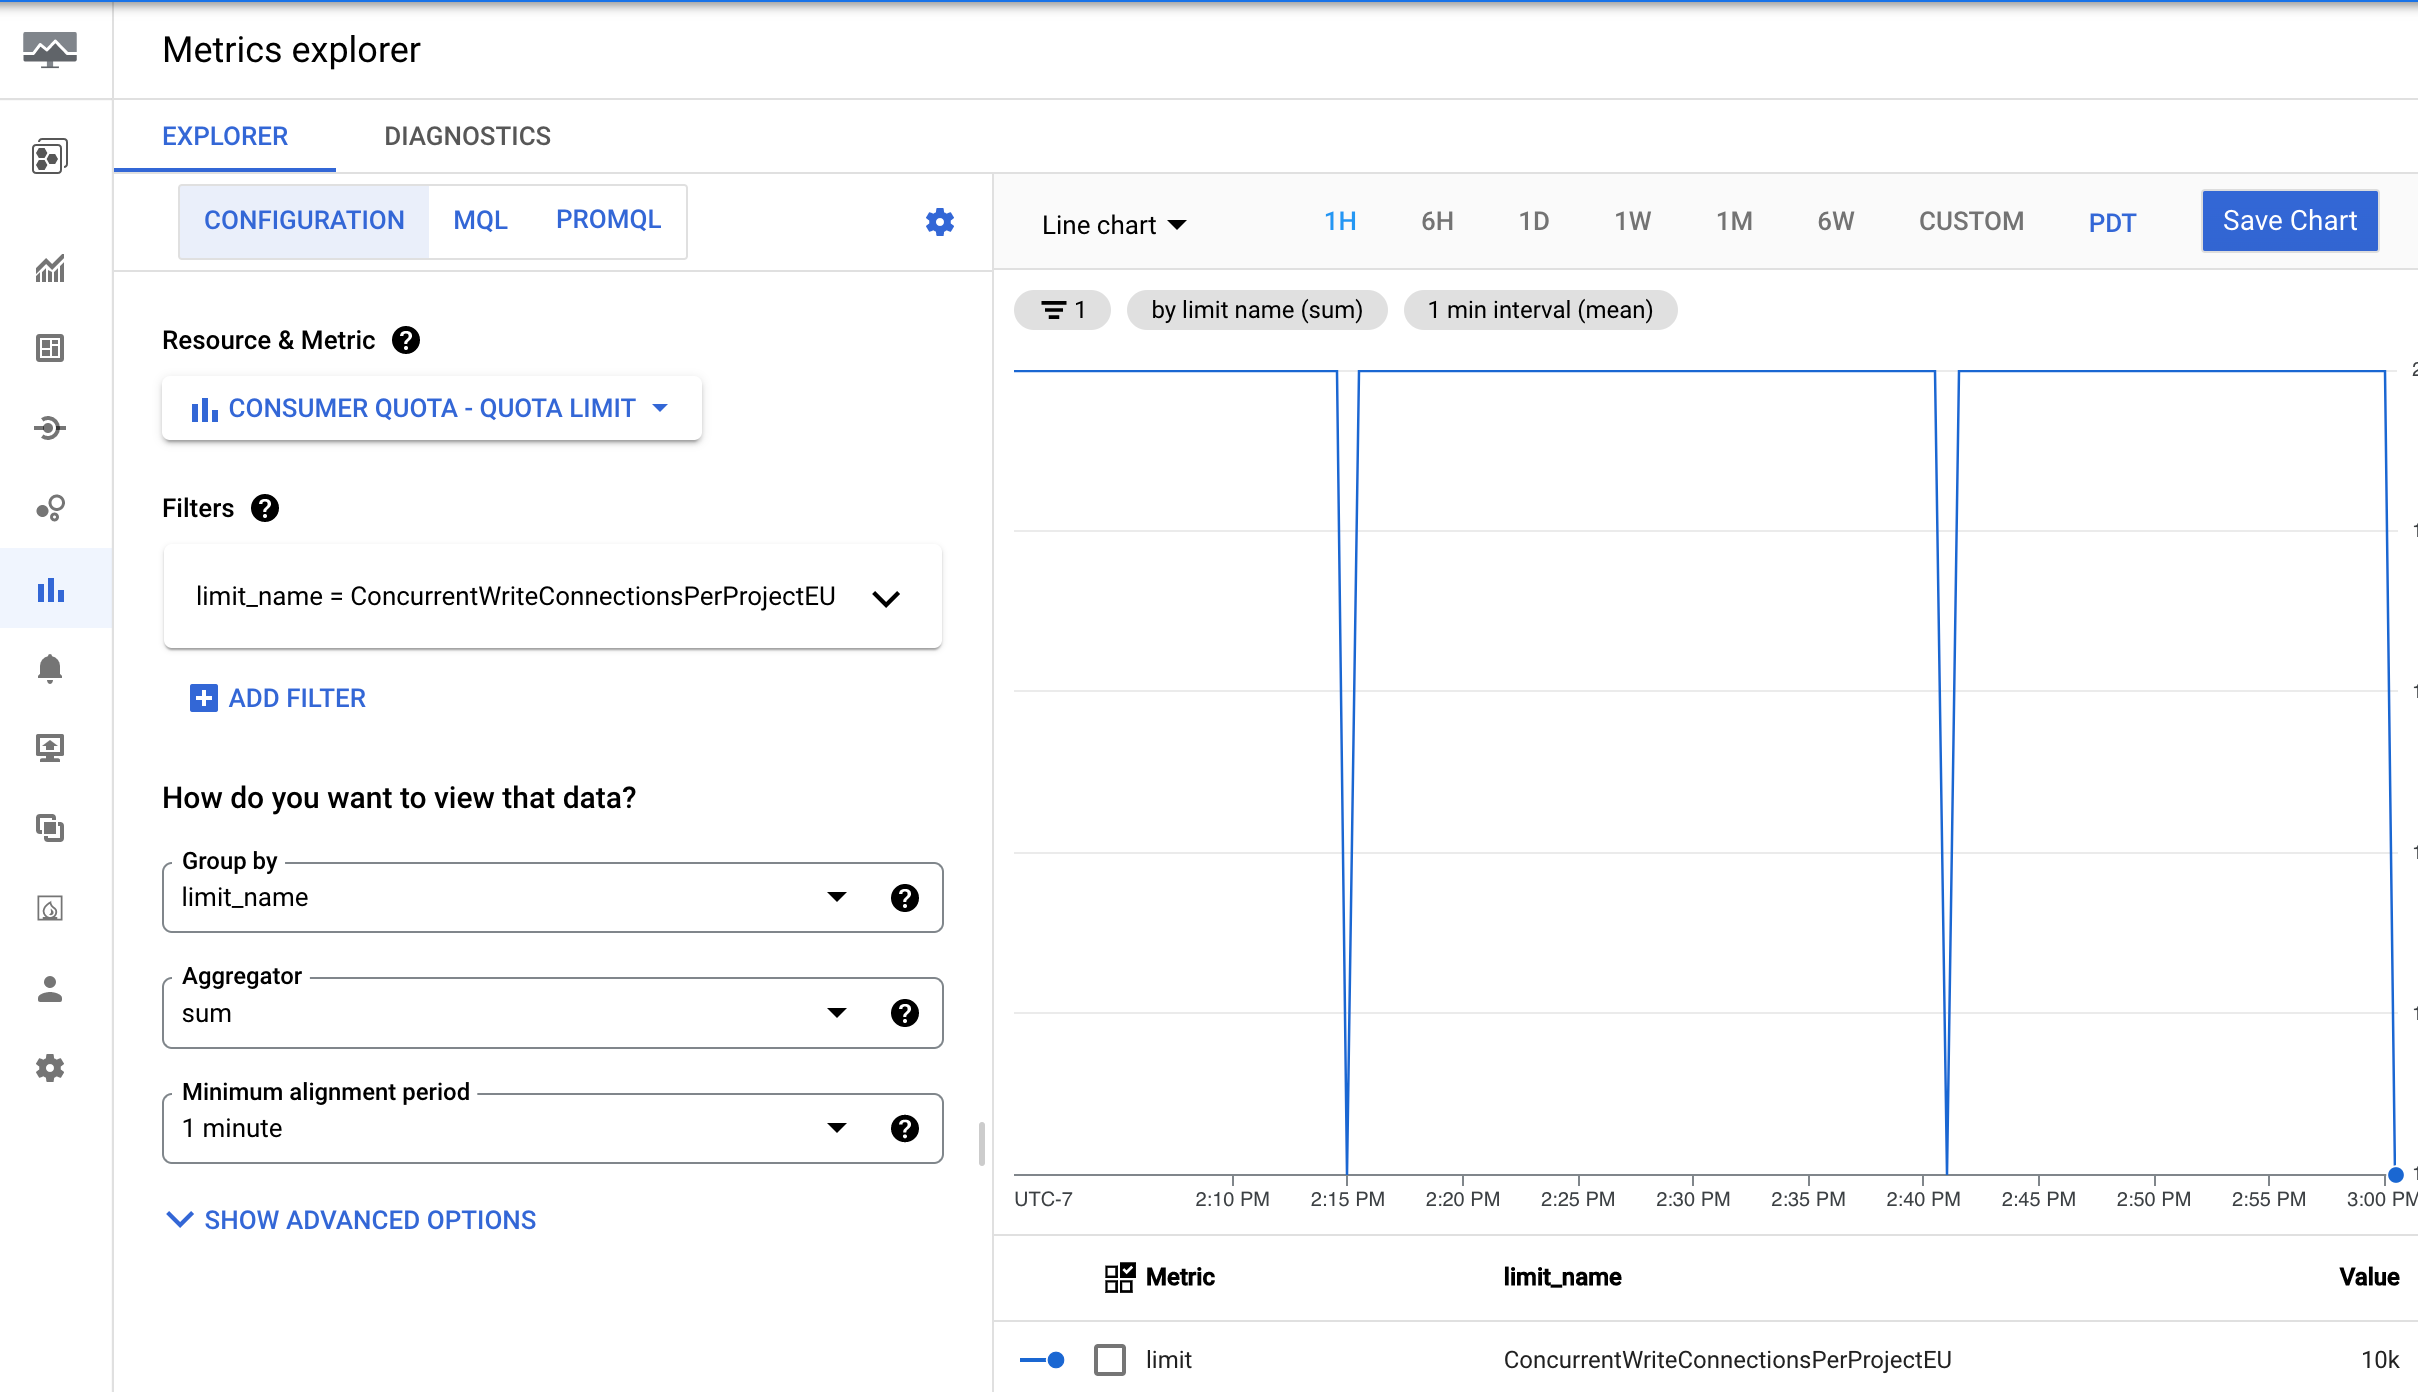Click the people/user management sidebar icon
2418x1392 pixels.
pos(48,990)
